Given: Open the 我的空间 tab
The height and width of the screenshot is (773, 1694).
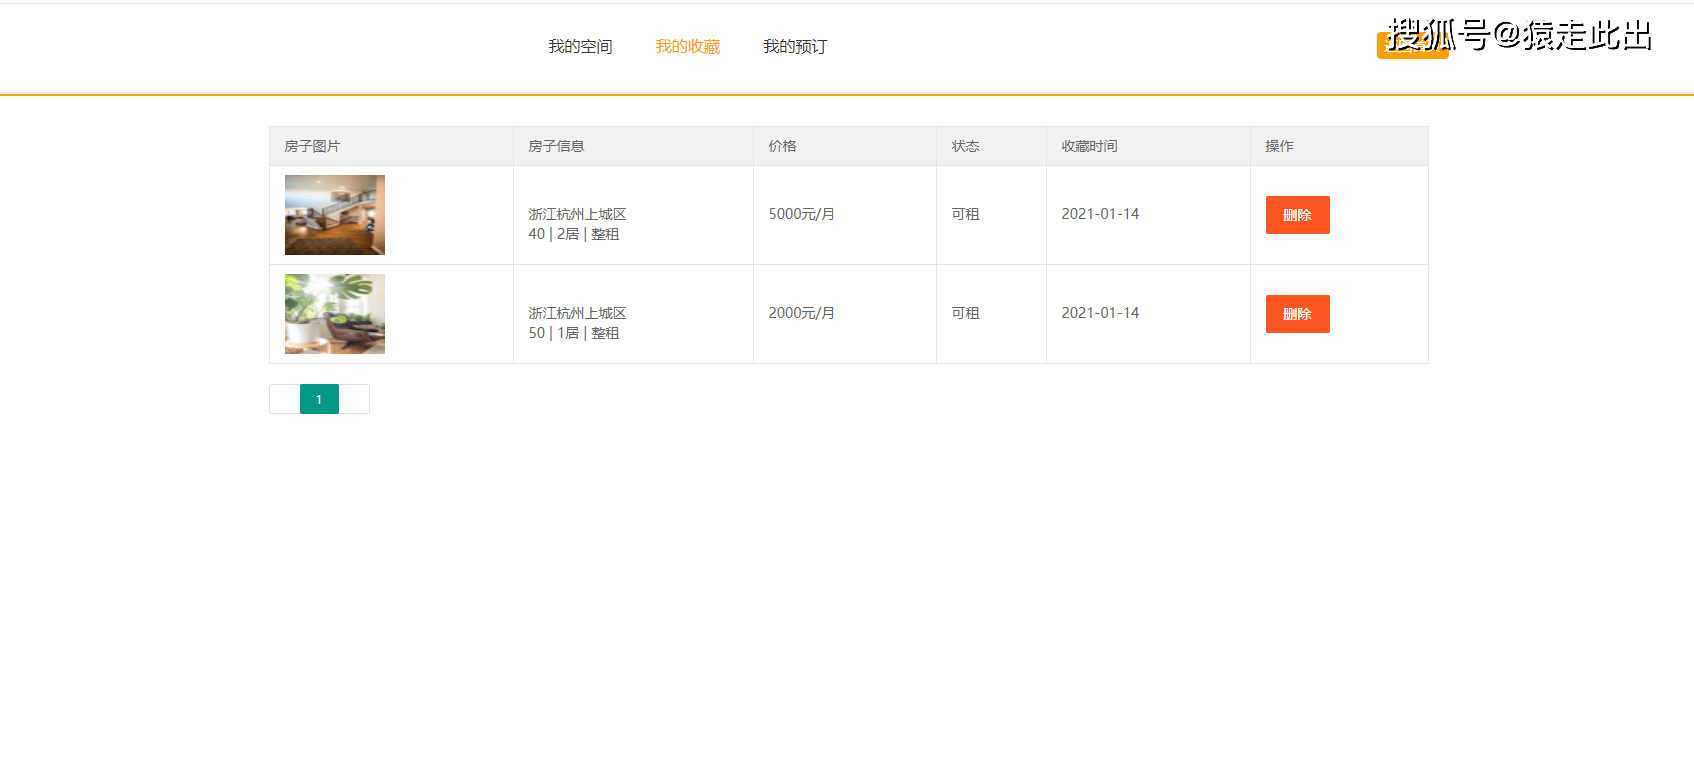Looking at the screenshot, I should tap(580, 47).
